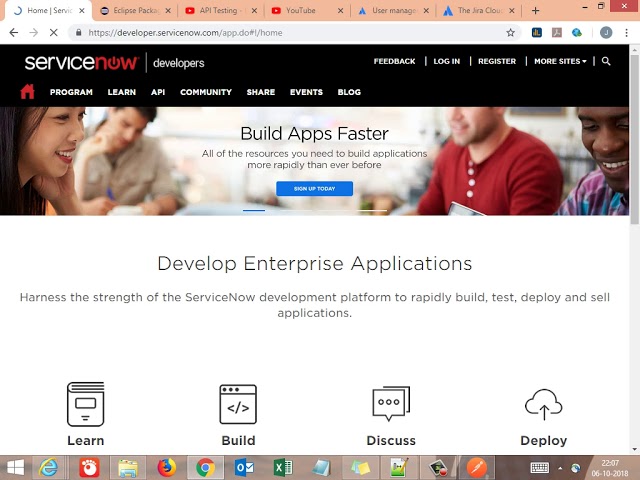Open a new tab with the plus button
Image resolution: width=640 pixels, height=480 pixels.
click(536, 11)
